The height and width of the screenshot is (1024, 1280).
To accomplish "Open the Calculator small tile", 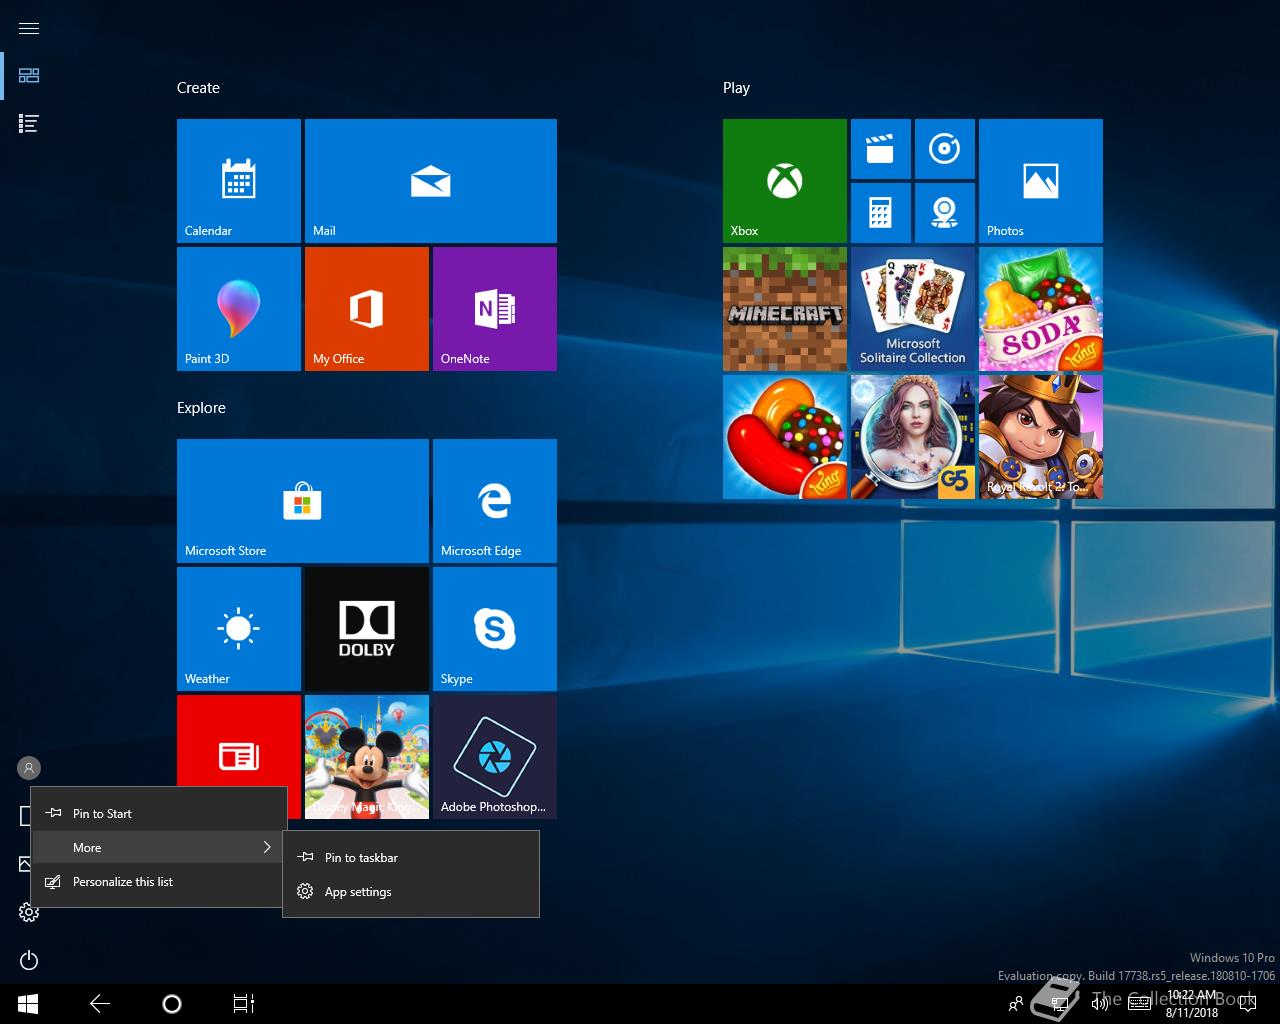I will tap(881, 213).
